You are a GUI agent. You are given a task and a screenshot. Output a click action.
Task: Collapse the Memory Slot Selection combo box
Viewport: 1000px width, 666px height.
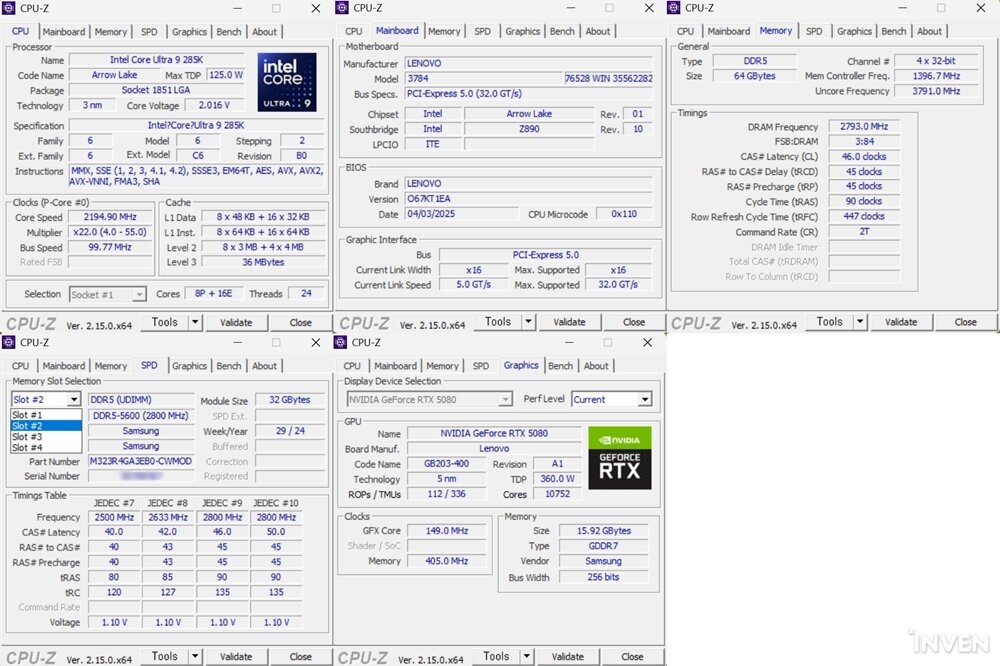74,399
